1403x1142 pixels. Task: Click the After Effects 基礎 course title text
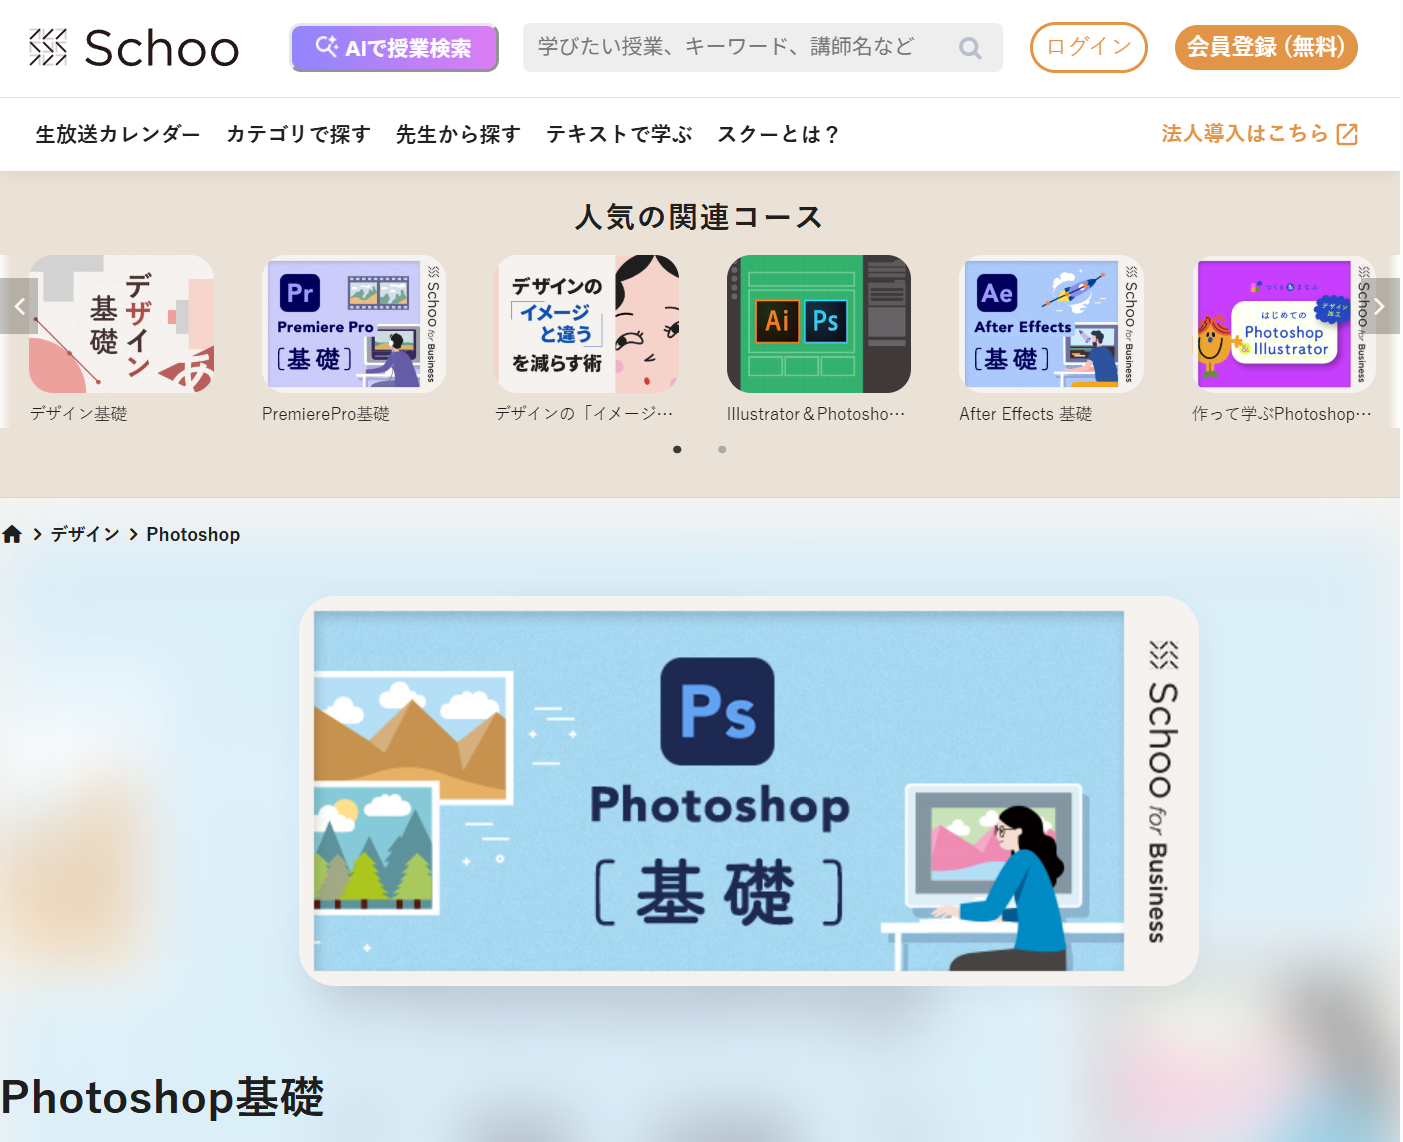coord(1026,414)
